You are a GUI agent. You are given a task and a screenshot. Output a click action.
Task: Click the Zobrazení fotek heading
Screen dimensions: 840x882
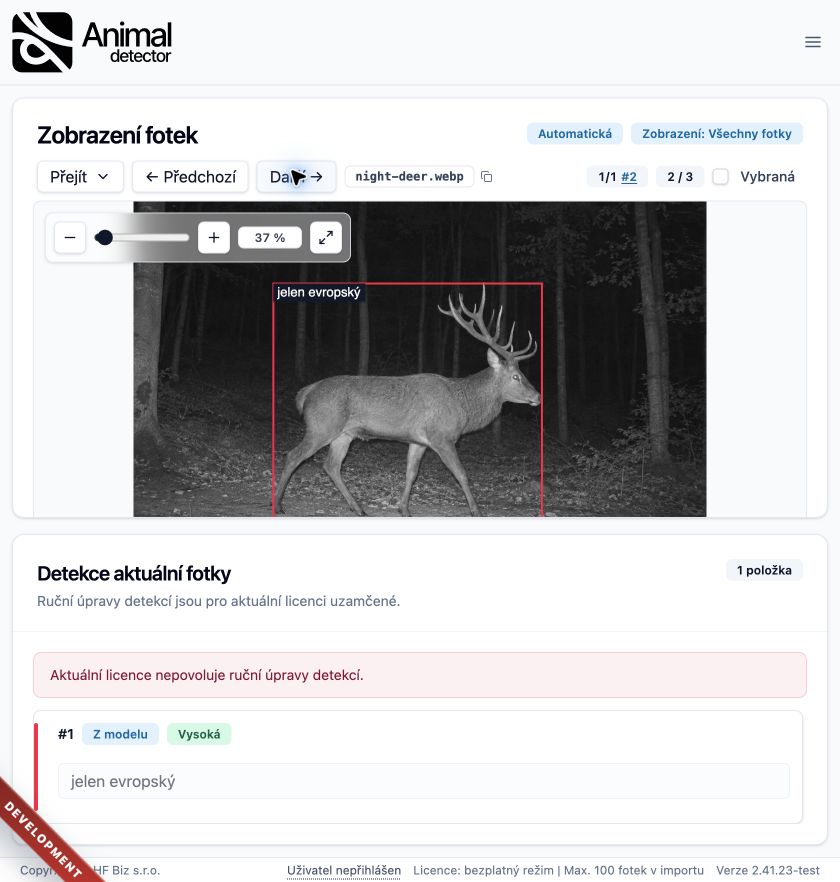[118, 136]
